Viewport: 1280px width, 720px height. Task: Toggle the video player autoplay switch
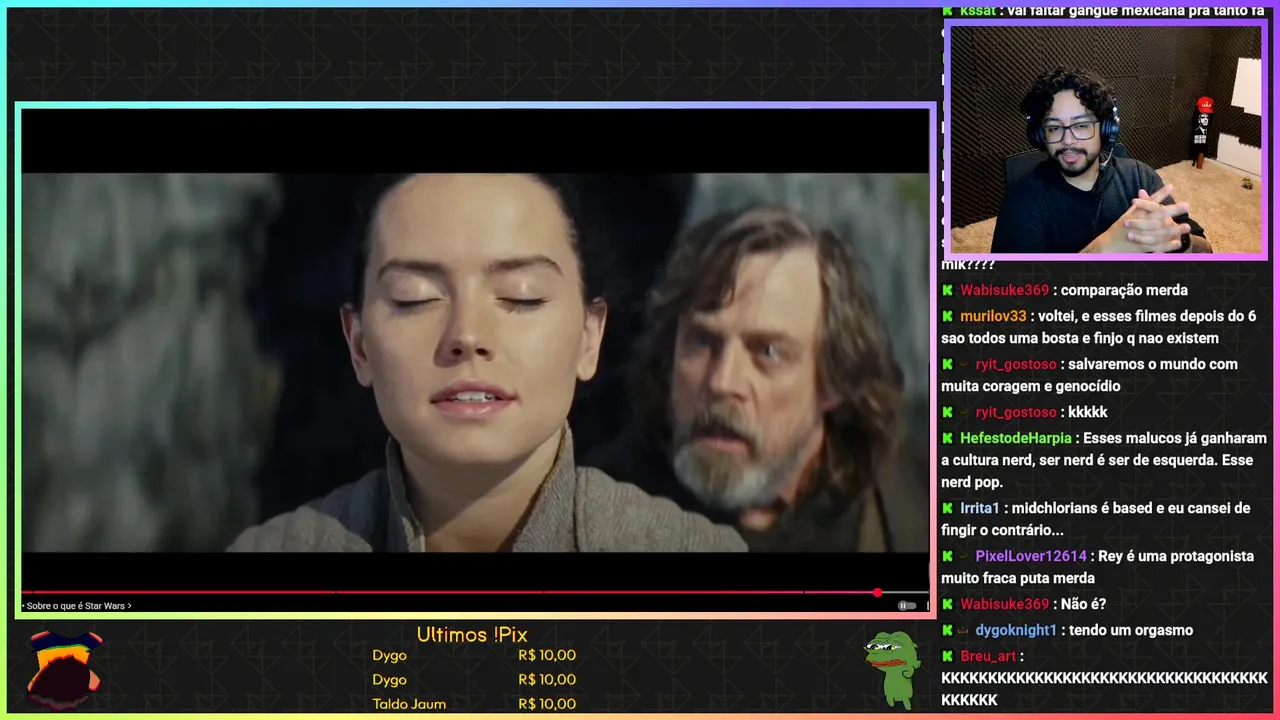tap(907, 605)
